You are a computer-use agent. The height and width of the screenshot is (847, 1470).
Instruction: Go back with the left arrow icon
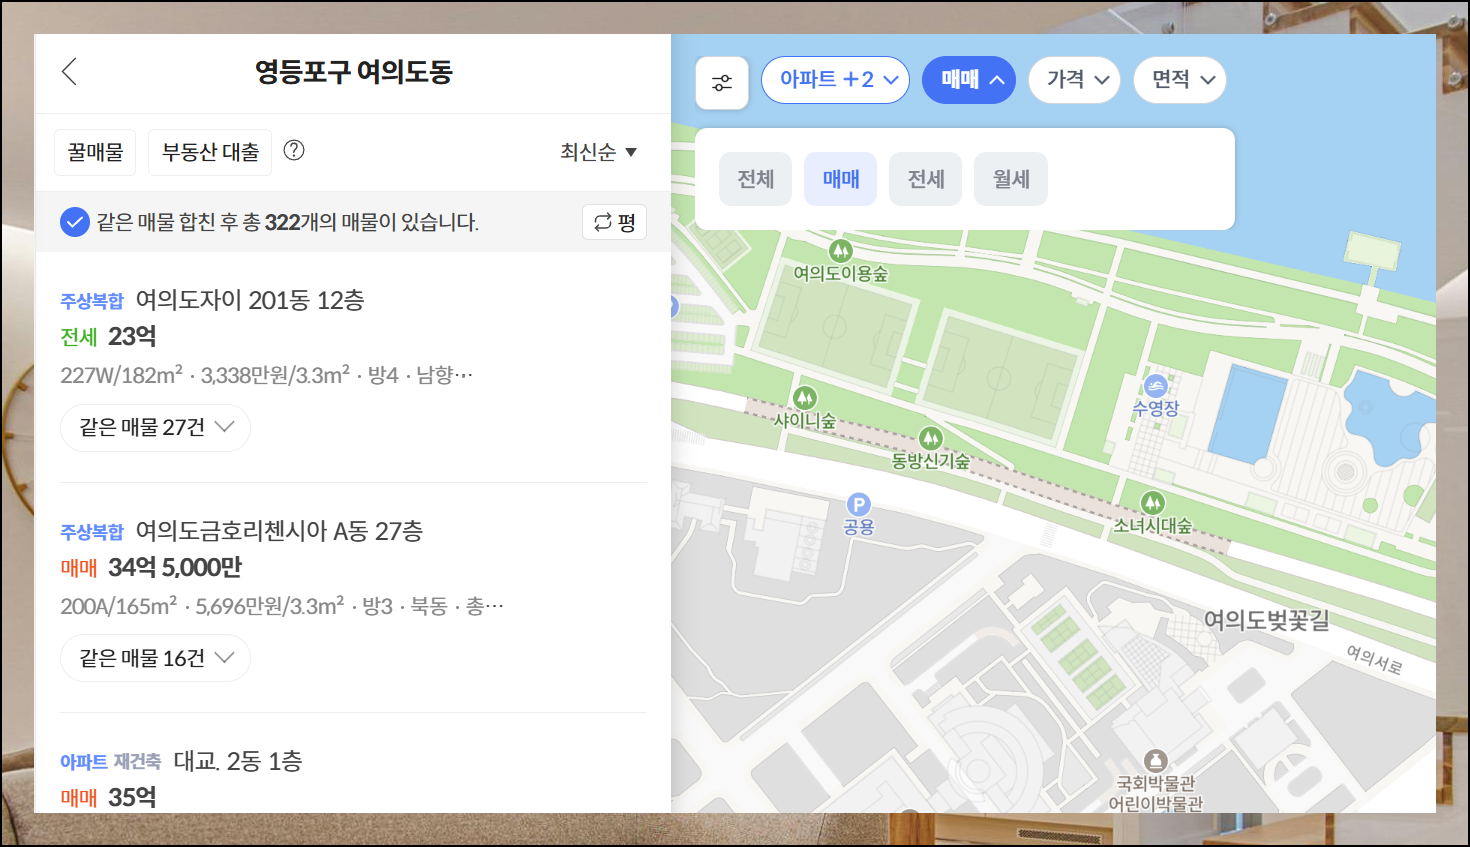69,72
